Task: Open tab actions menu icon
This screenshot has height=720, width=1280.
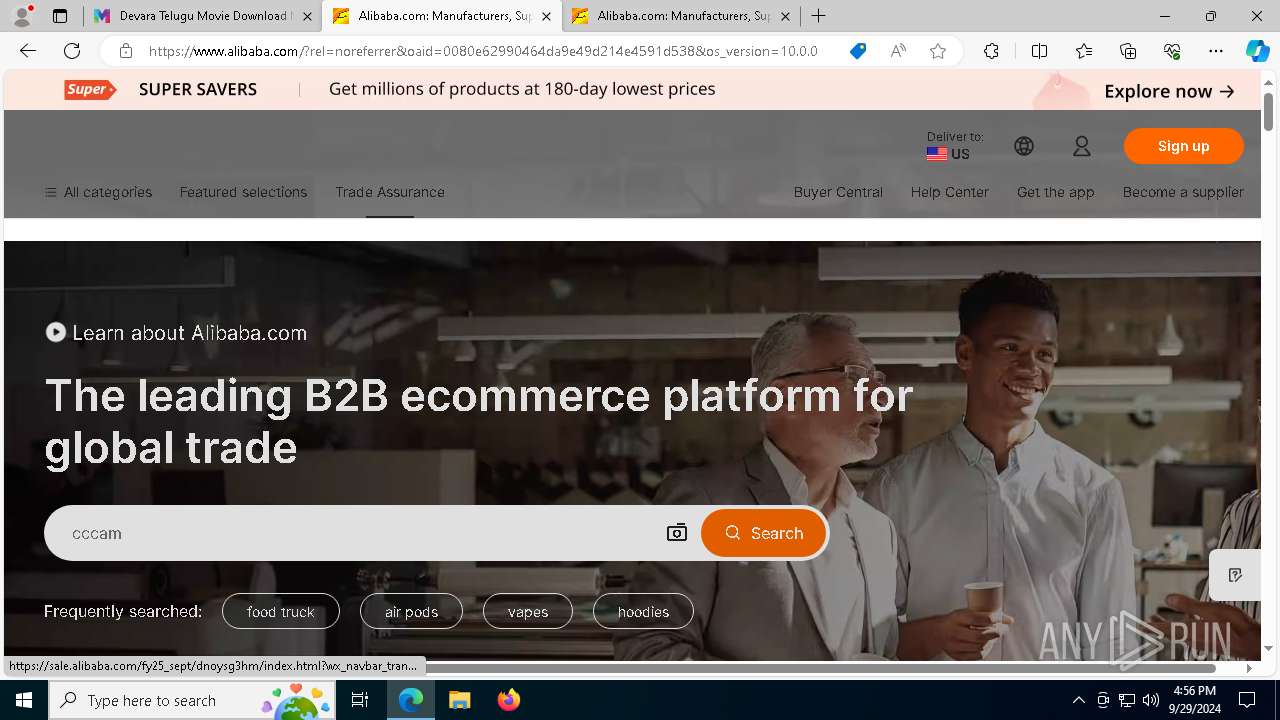Action: click(60, 16)
